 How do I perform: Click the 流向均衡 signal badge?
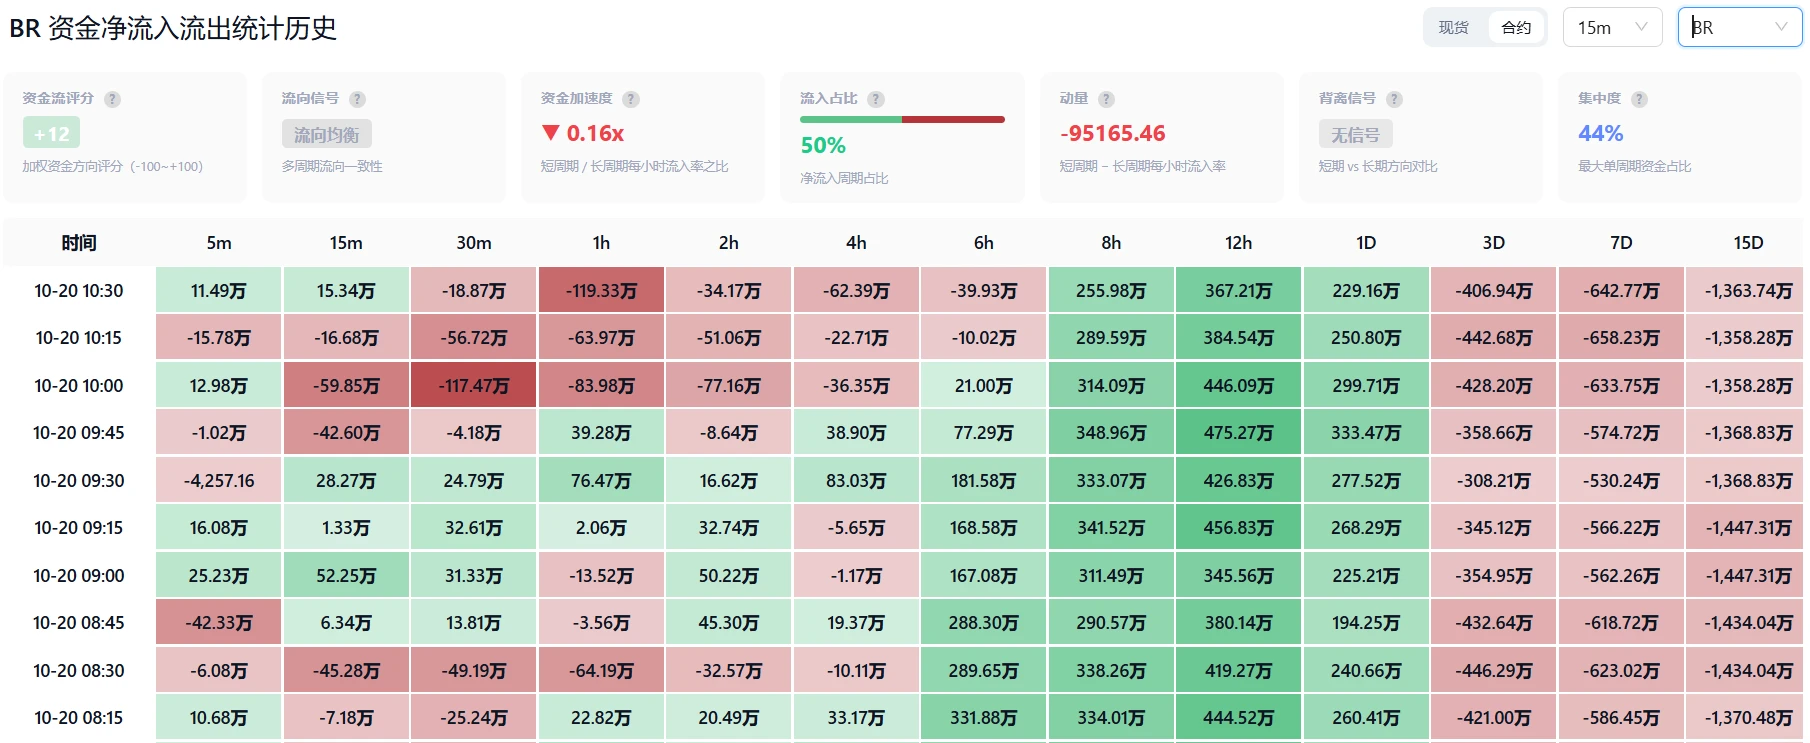pyautogui.click(x=327, y=134)
